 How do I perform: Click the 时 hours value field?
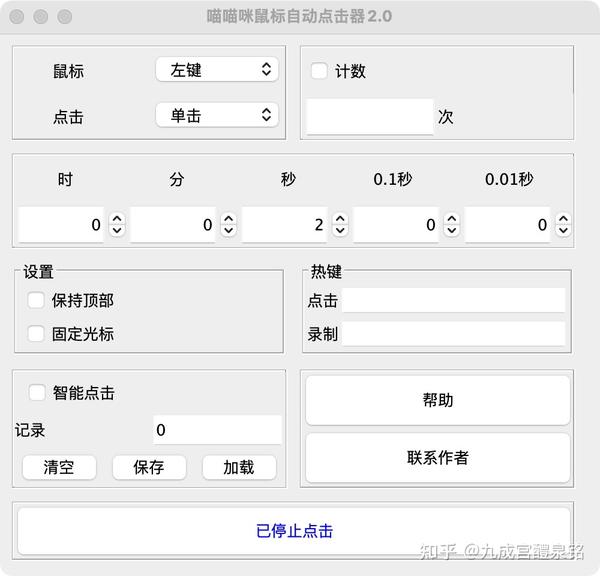coord(61,225)
